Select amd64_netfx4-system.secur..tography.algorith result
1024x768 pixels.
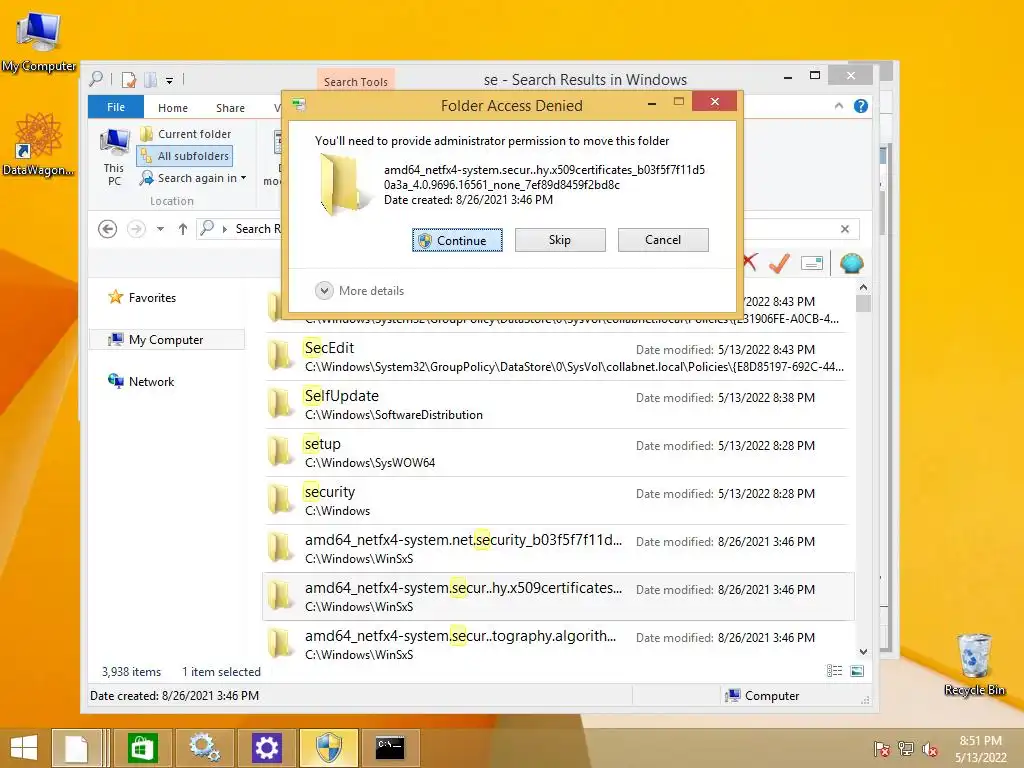tap(558, 645)
